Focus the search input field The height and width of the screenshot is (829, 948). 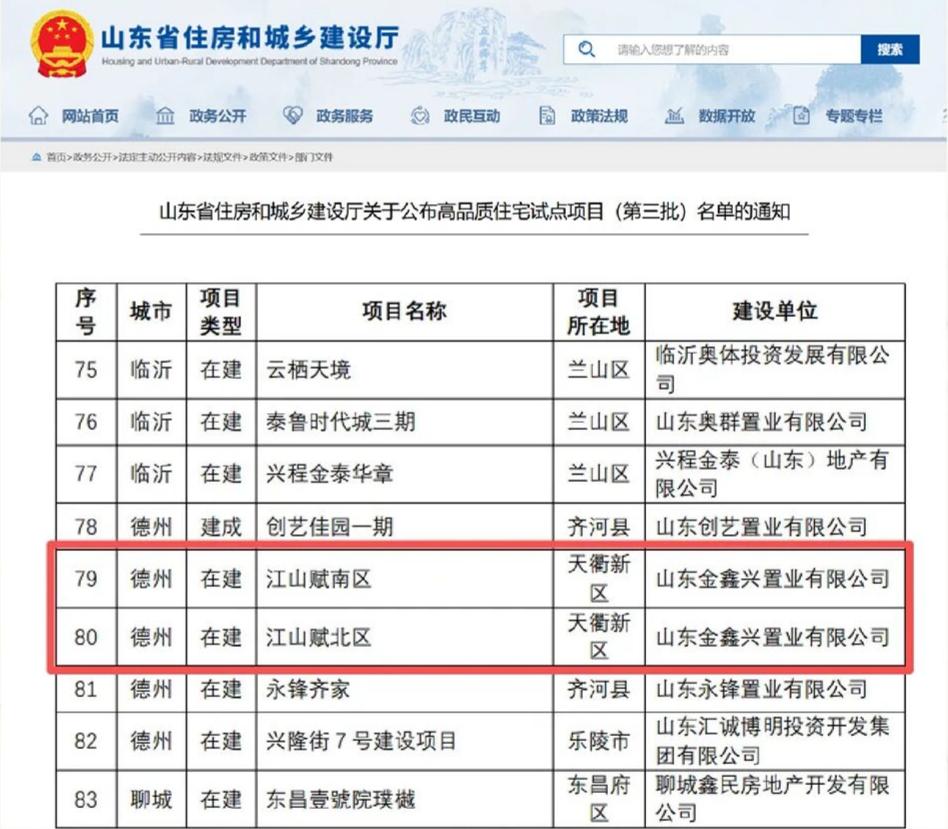712,50
